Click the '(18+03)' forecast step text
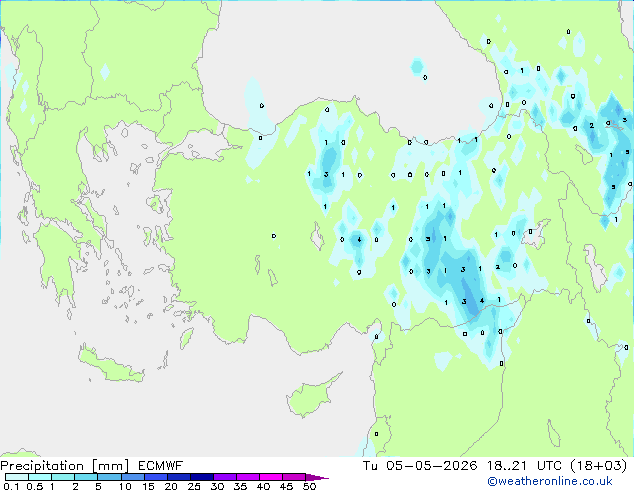 (599, 466)
